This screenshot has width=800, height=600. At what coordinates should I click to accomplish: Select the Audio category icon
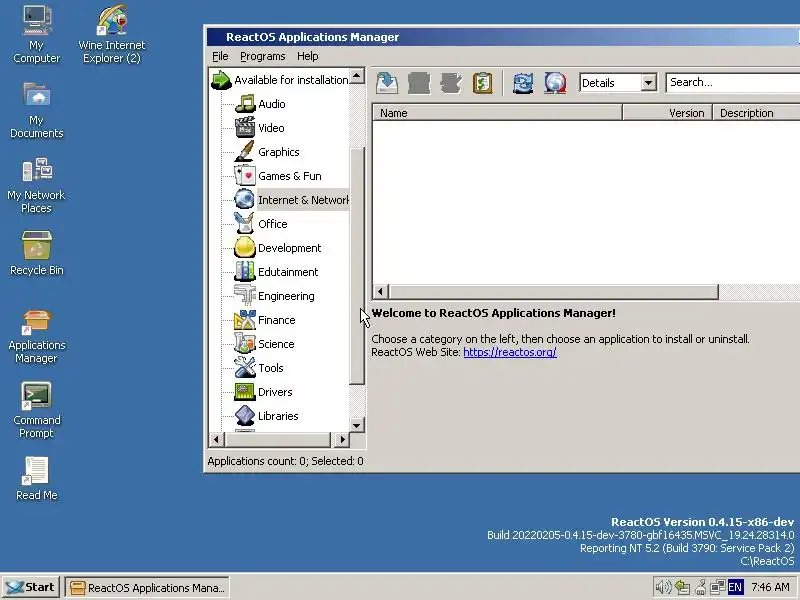tap(245, 104)
